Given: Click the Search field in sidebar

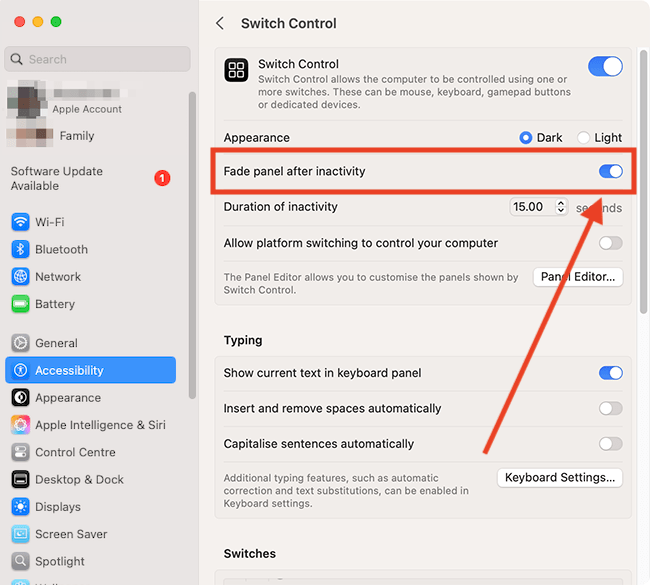Looking at the screenshot, I should 97,59.
